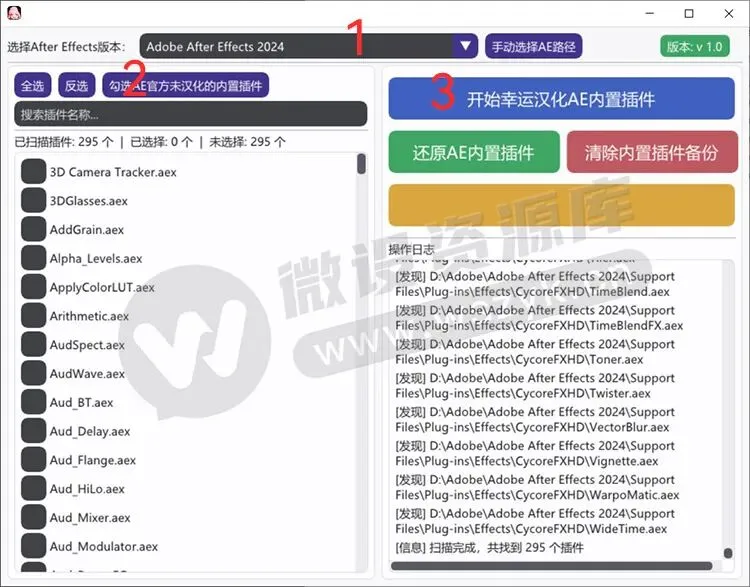Image resolution: width=750 pixels, height=587 pixels.
Task: Check the 3DGlasses.aex checkbox
Action: coord(33,200)
